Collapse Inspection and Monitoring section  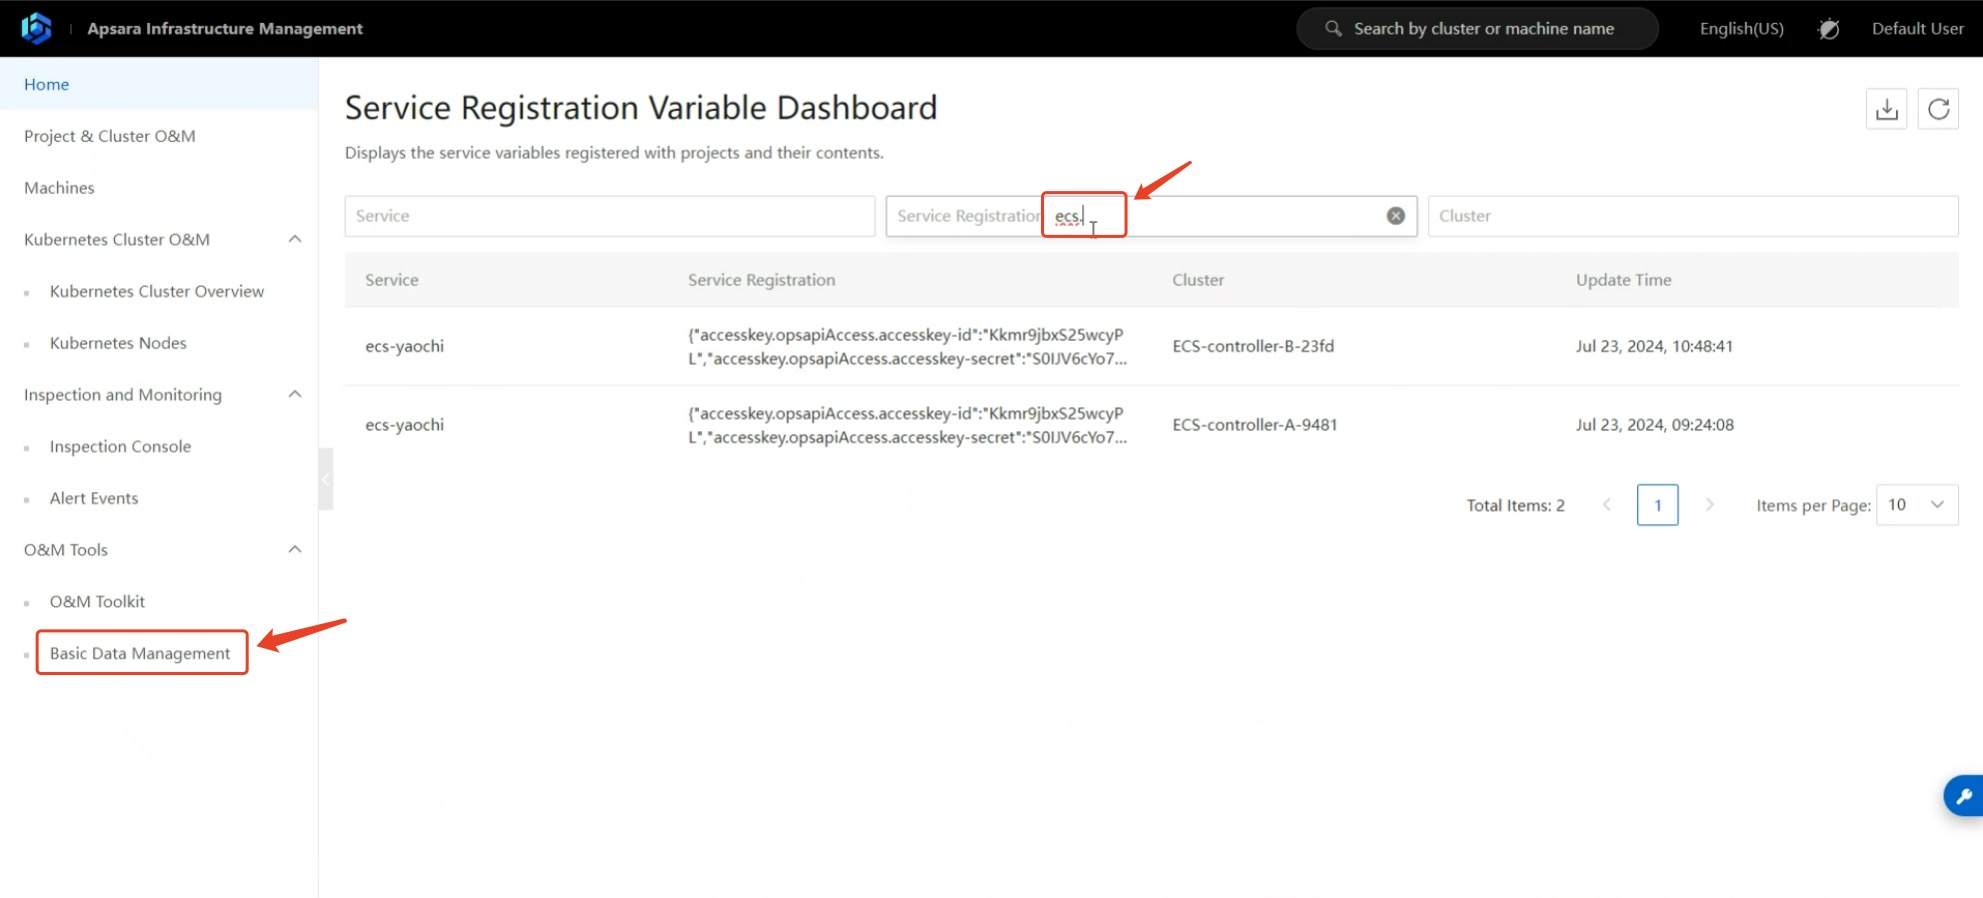point(295,394)
